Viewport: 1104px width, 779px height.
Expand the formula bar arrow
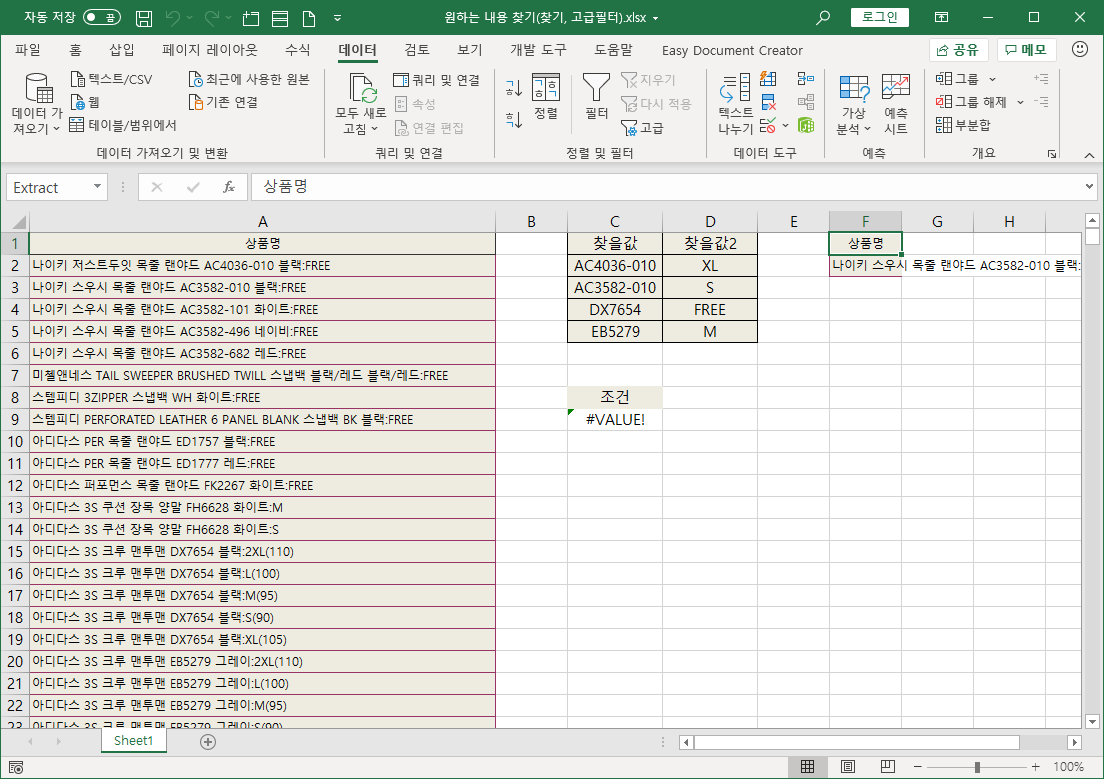(x=1089, y=187)
